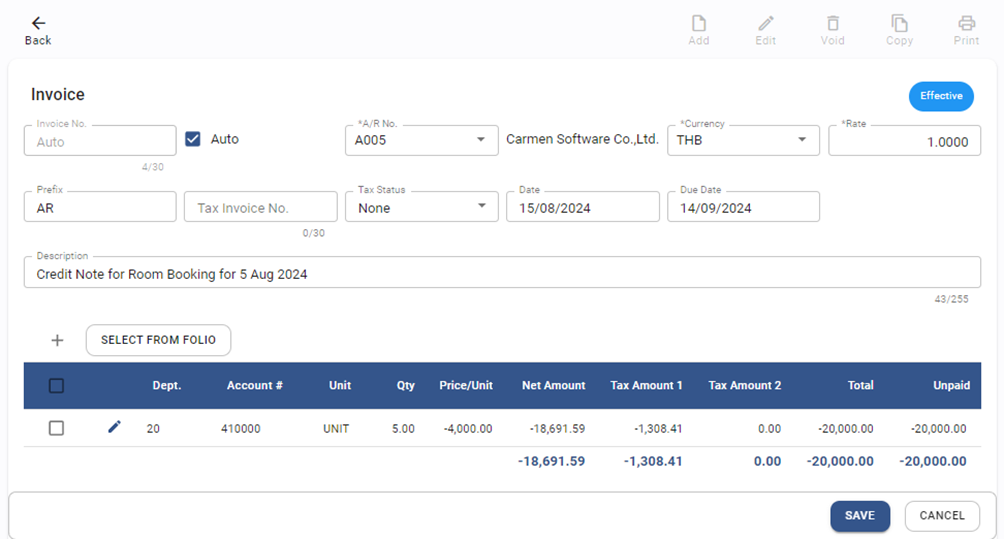Open the Tax Status dropdown
1004x539 pixels.
(480, 207)
